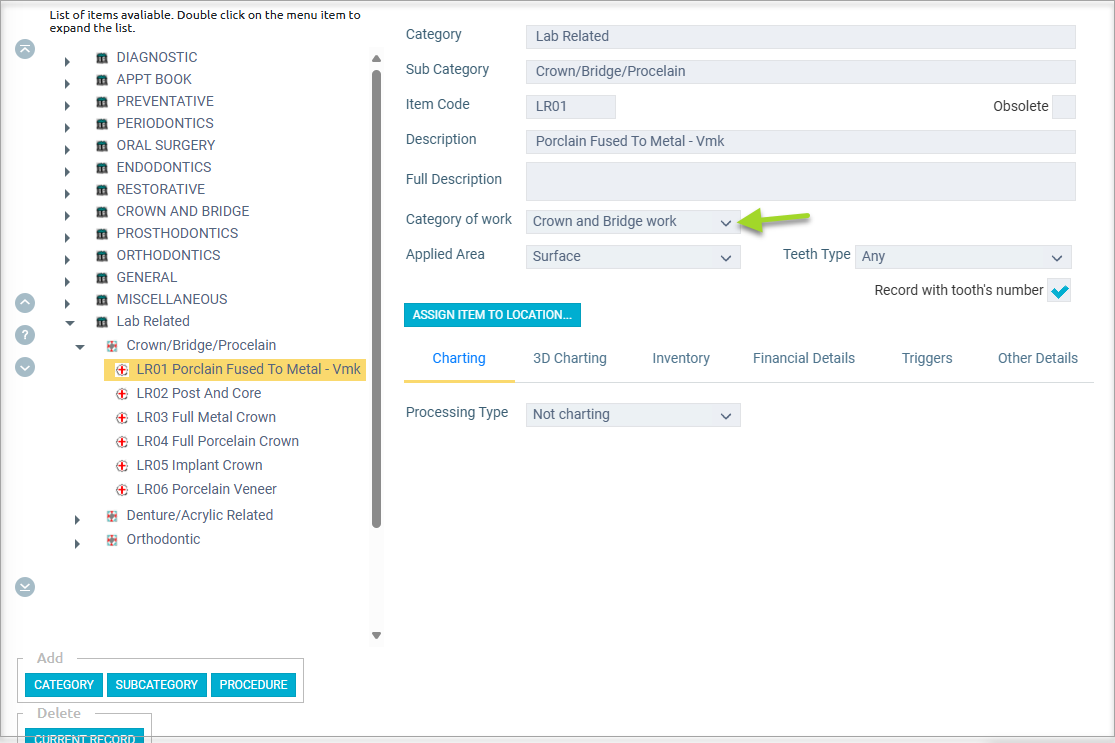Click the PROSTHODONTICS category icon
1115x743 pixels.
coord(102,234)
